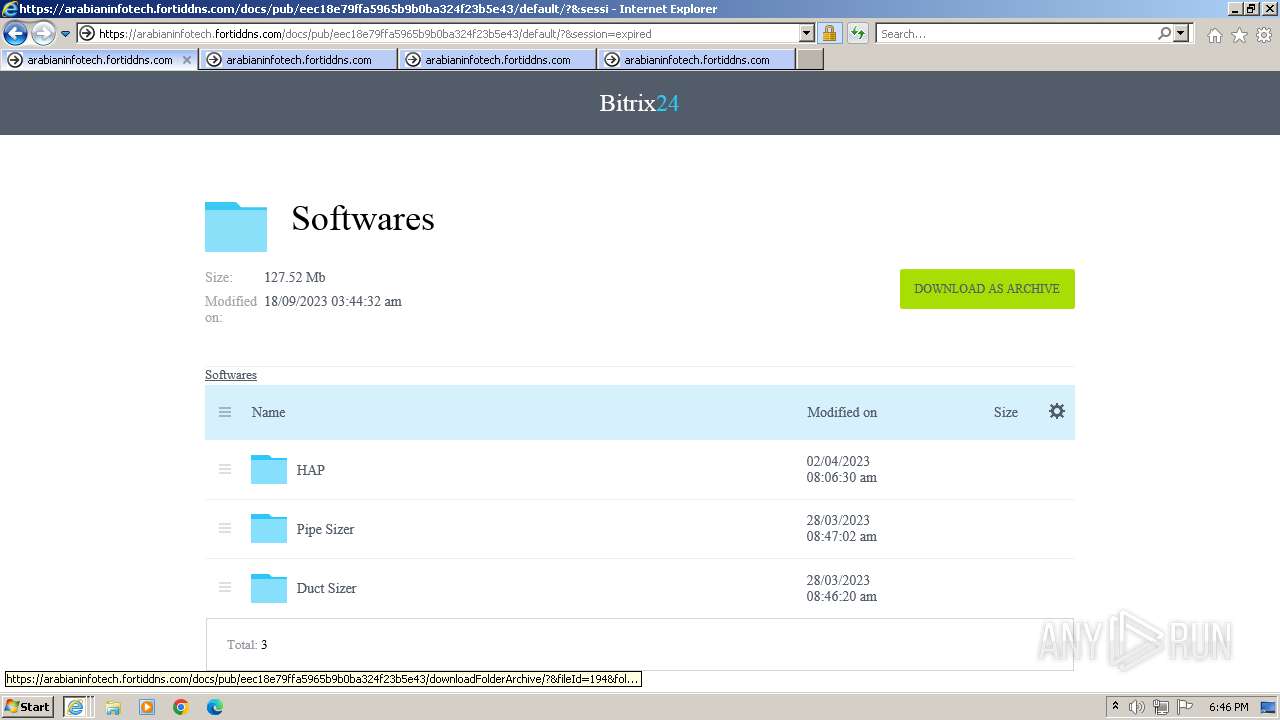Click the taskbar clock 6:46 PM
The width and height of the screenshot is (1280, 720).
1229,707
